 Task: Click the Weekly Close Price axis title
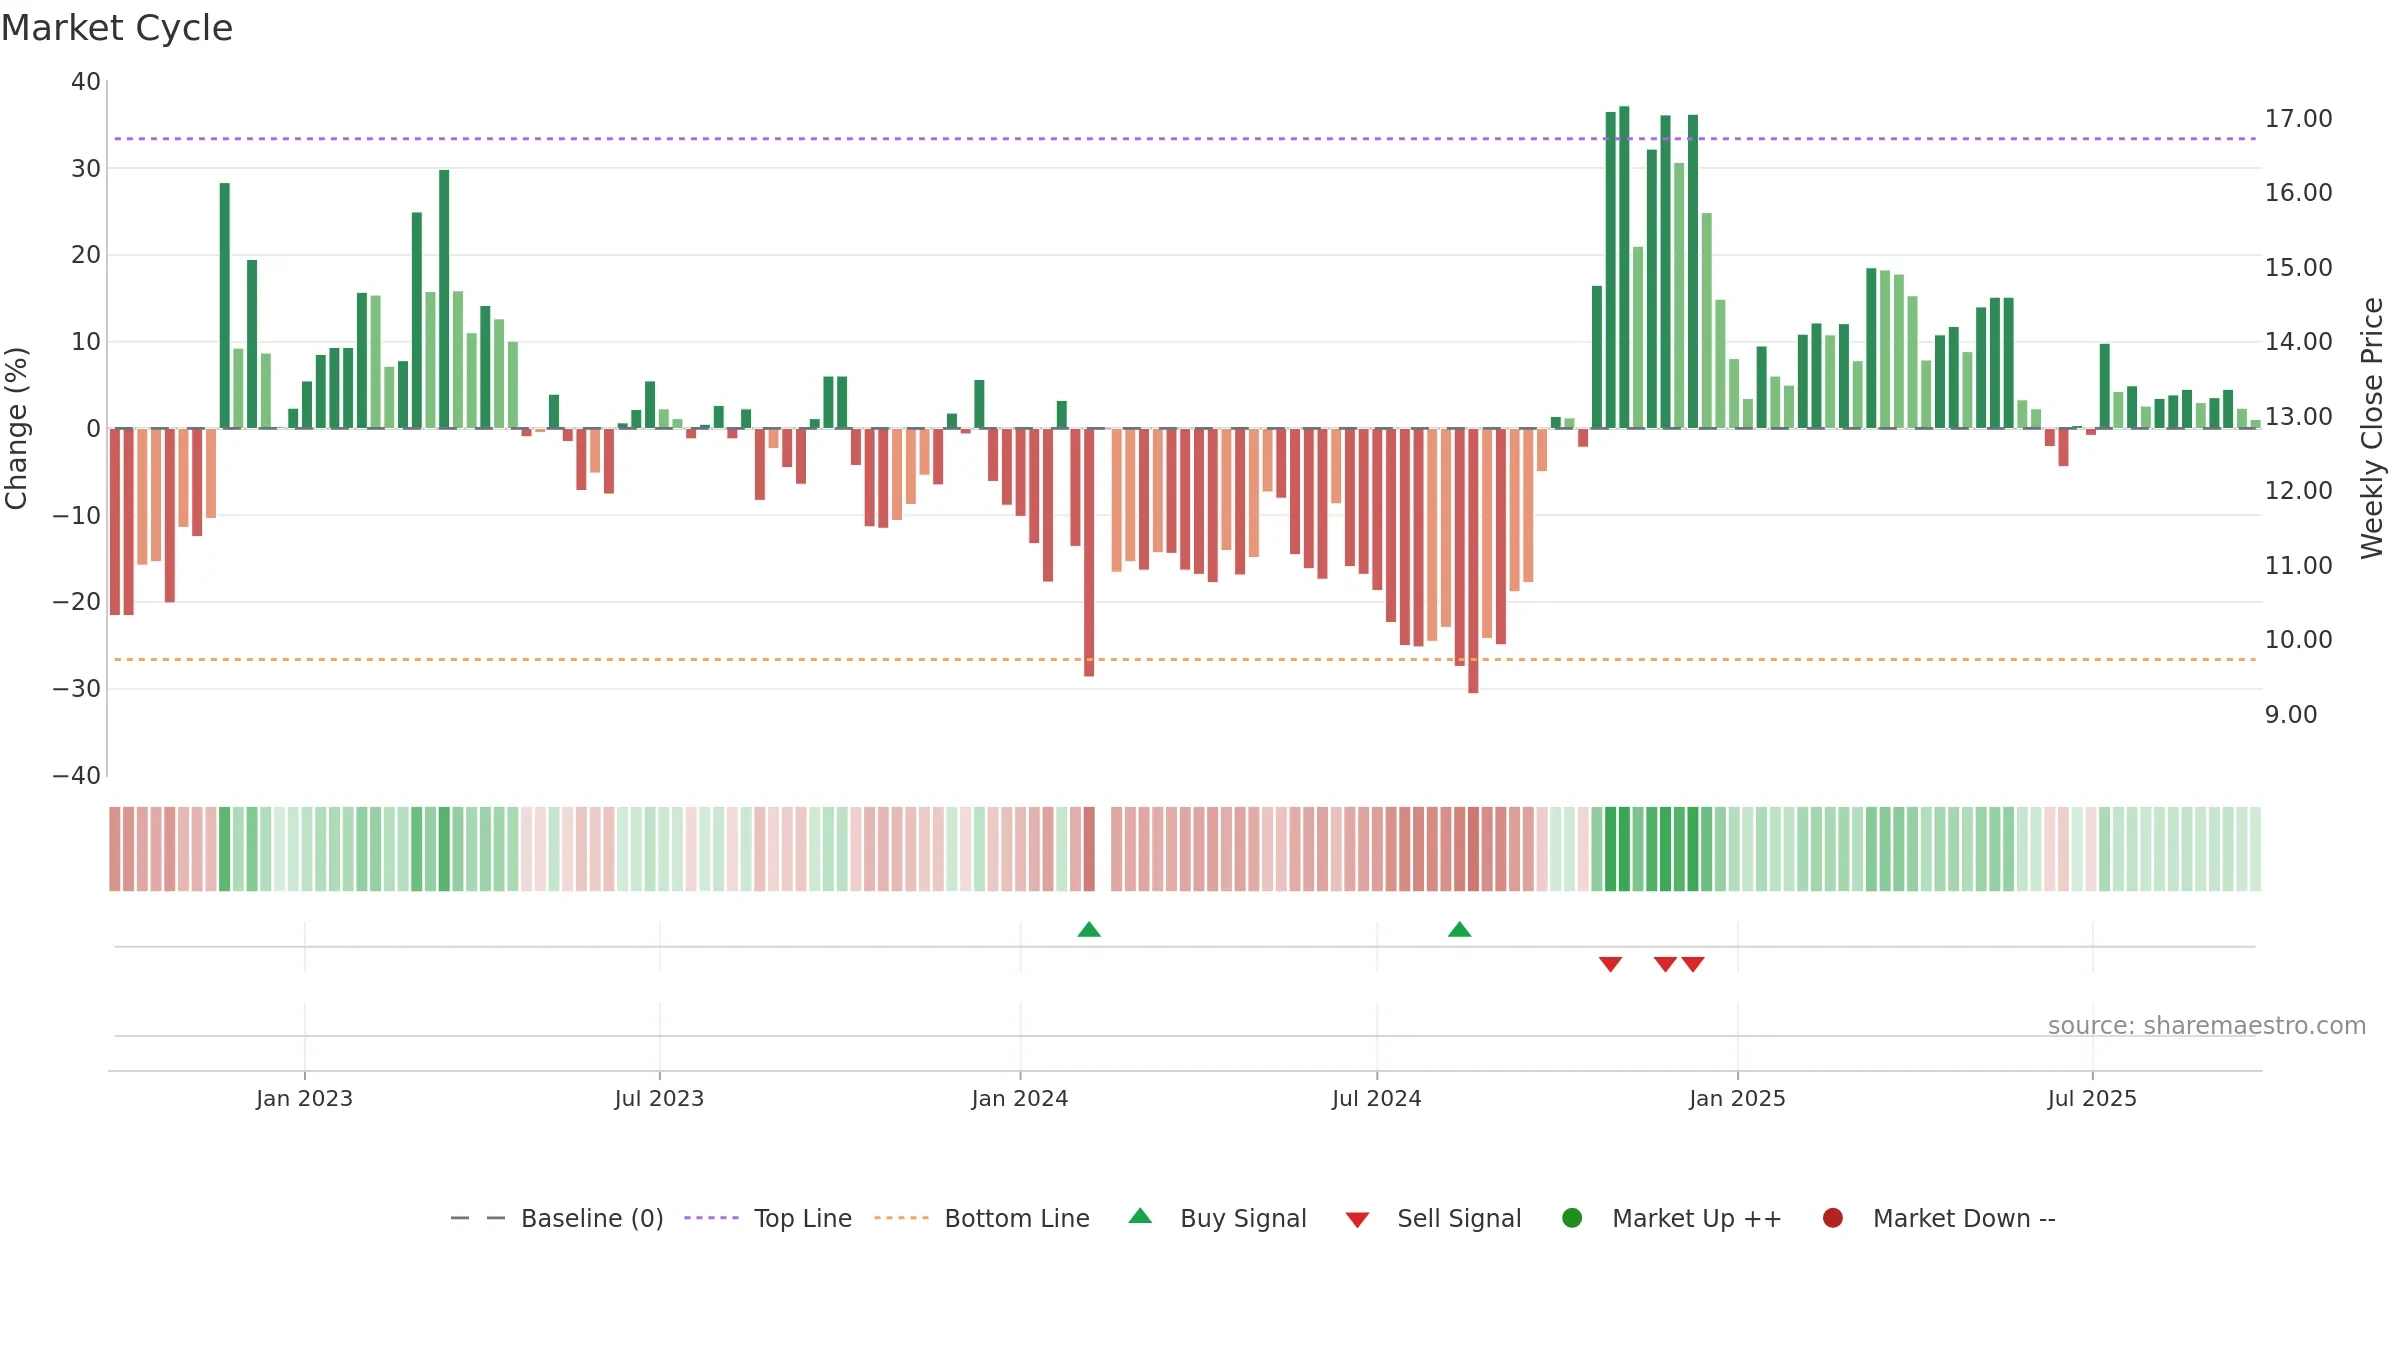click(2372, 428)
